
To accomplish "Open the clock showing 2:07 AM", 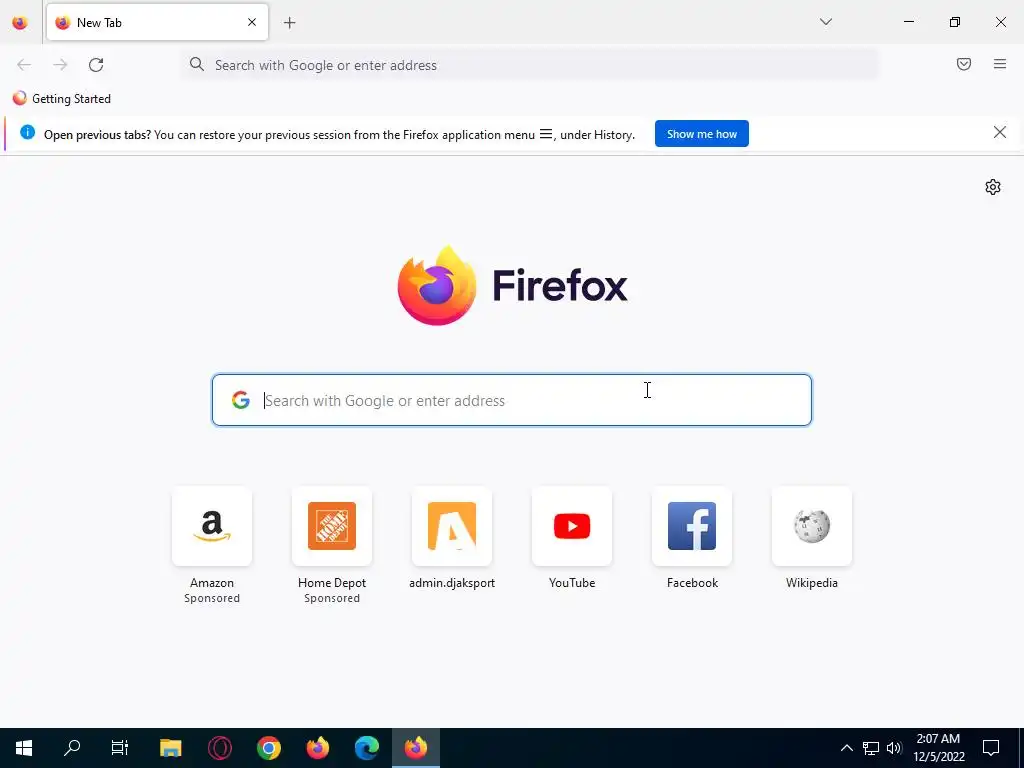I will click(938, 748).
